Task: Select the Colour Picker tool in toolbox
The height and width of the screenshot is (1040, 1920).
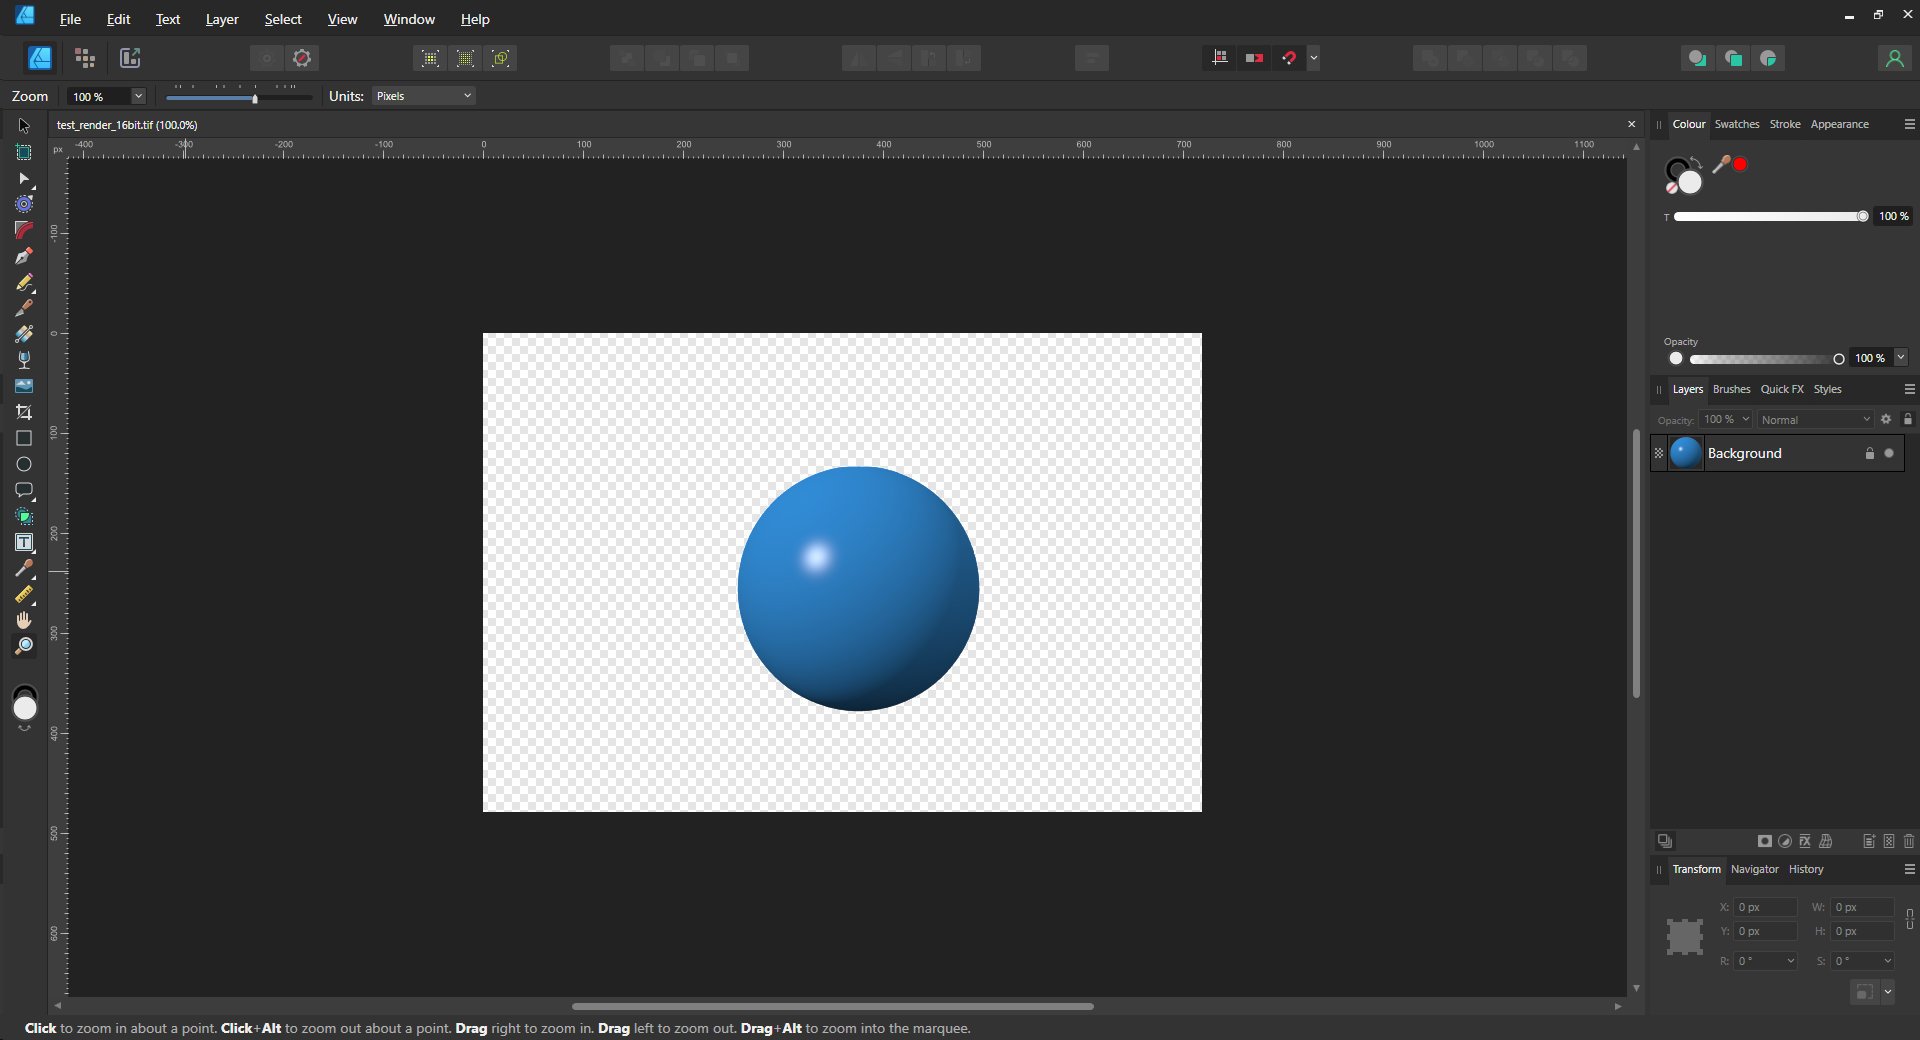Action: [x=24, y=568]
